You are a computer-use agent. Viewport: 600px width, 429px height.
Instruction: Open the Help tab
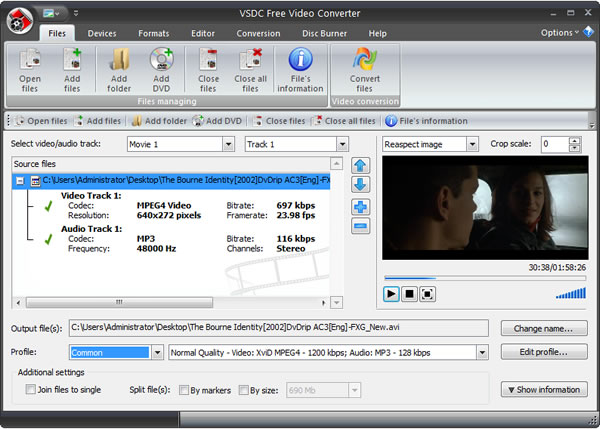coord(377,34)
